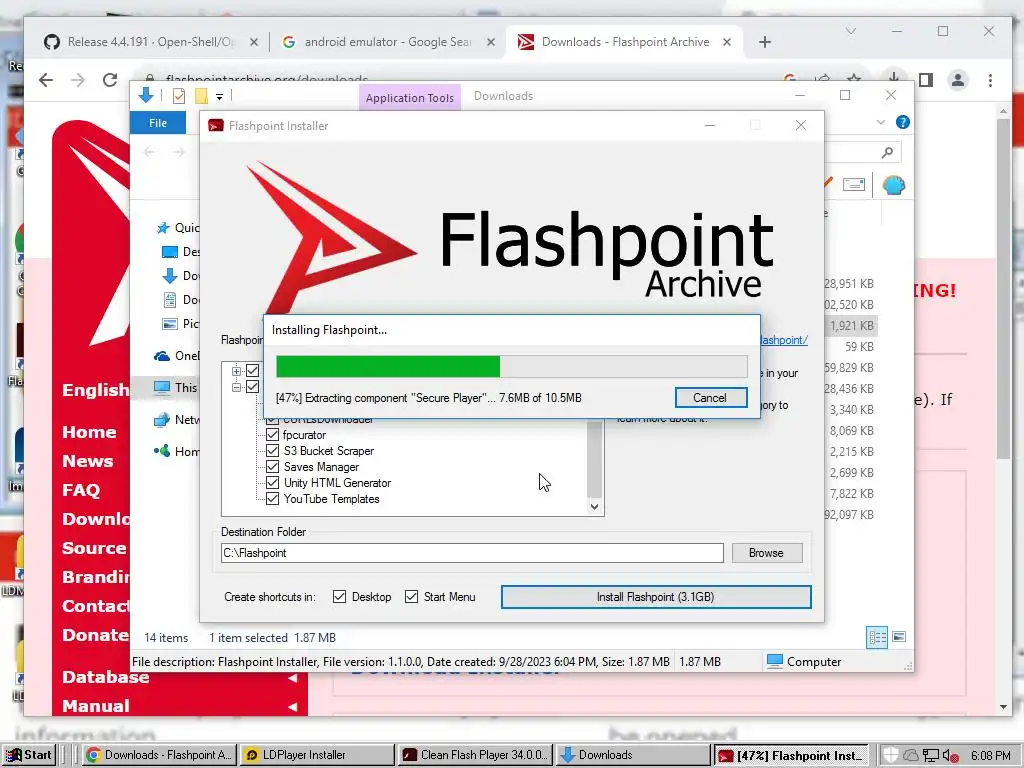Click the Classic Shell settings shell icon
This screenshot has width=1024, height=768.
893,185
